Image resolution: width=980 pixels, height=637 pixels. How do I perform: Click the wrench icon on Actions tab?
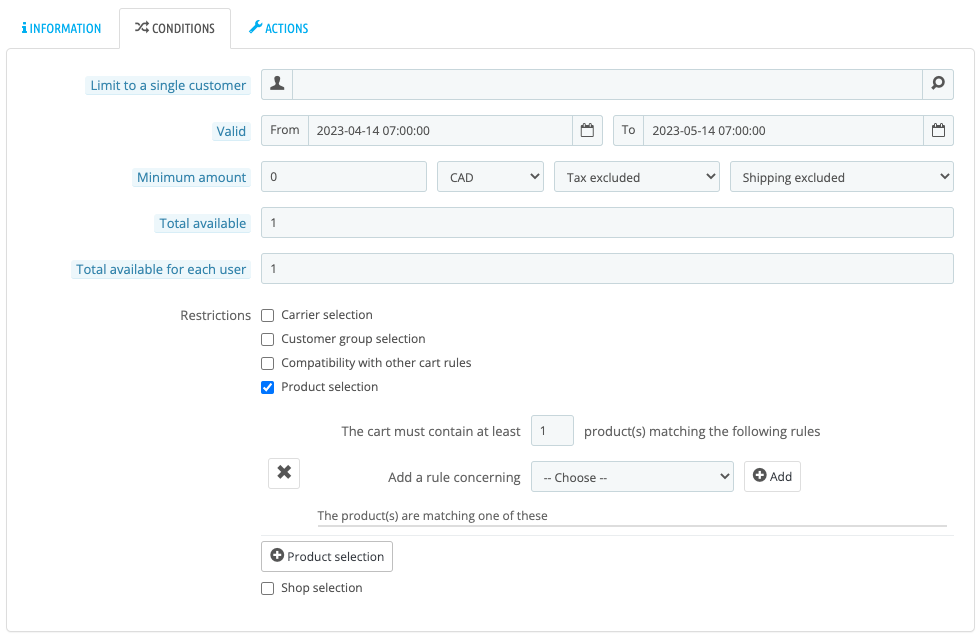pyautogui.click(x=255, y=28)
